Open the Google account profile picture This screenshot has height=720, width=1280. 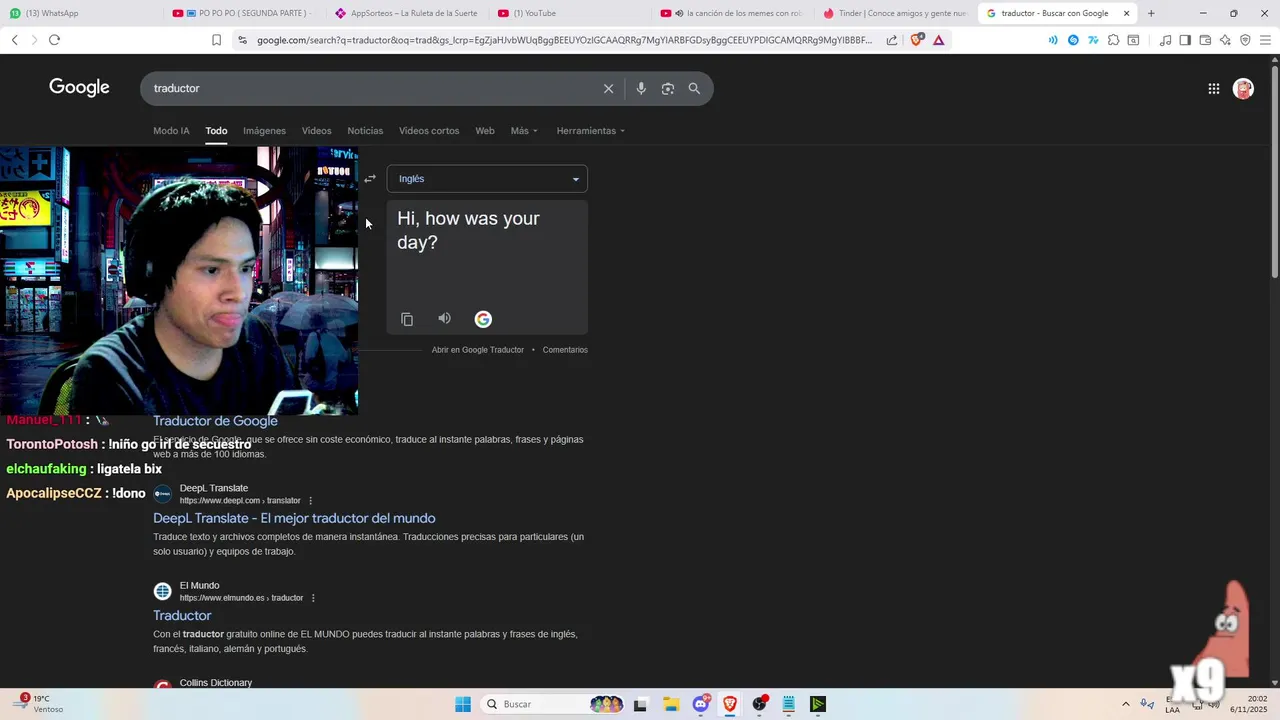tap(1243, 88)
